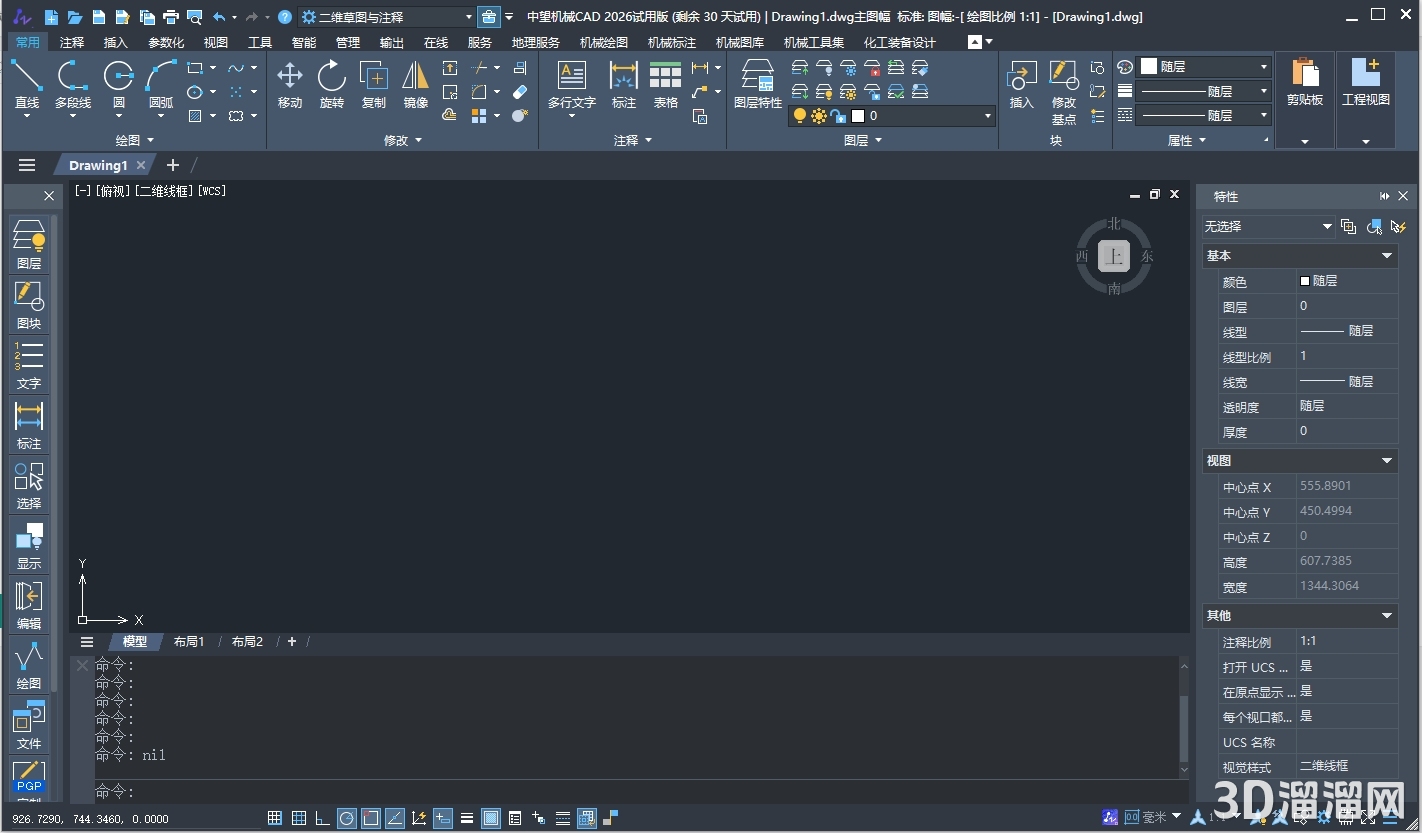This screenshot has width=1422, height=833.
Task: Switch to the 布局1 layout tab
Action: tap(189, 642)
